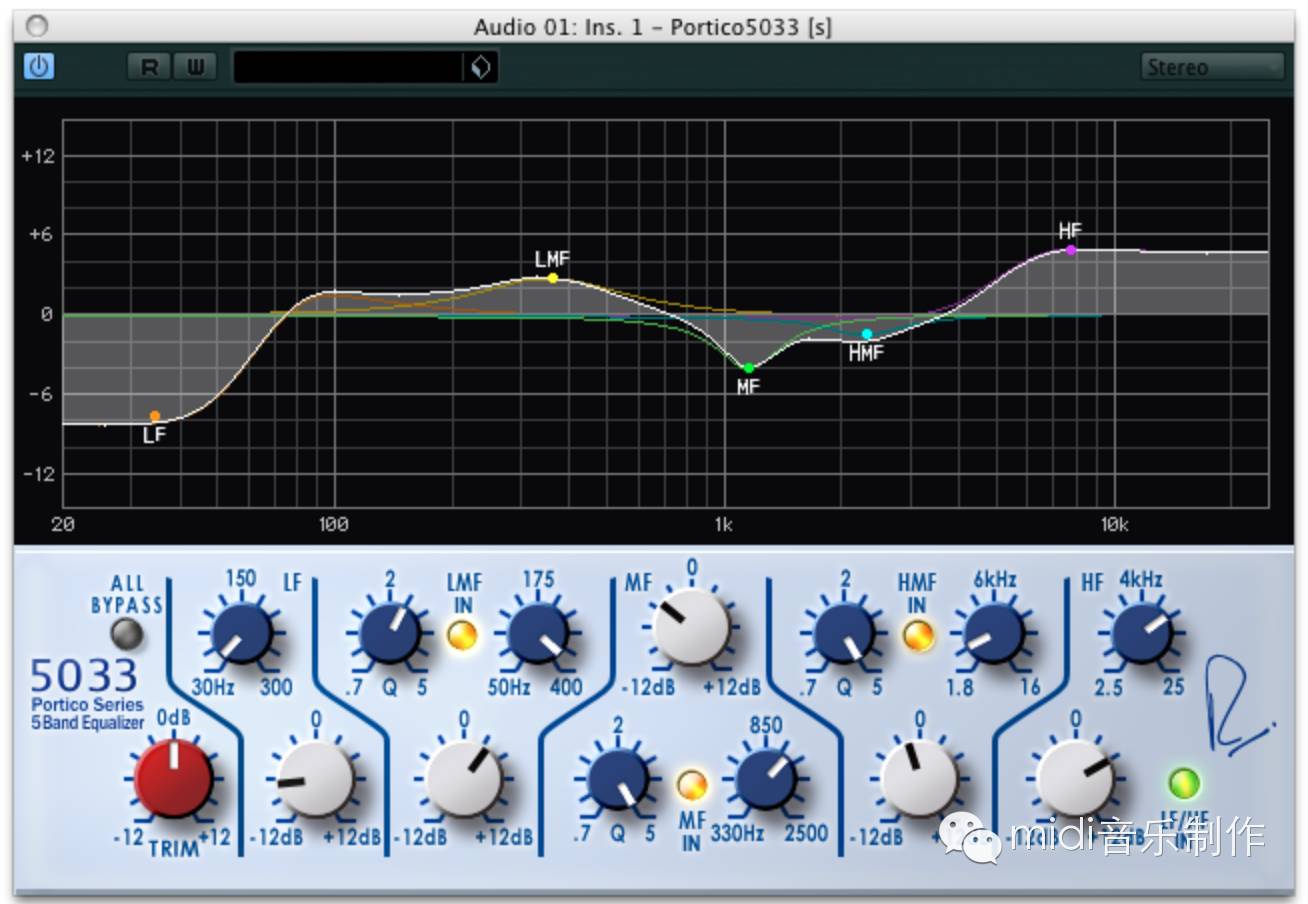Select the magenta HF band point

tap(1071, 250)
